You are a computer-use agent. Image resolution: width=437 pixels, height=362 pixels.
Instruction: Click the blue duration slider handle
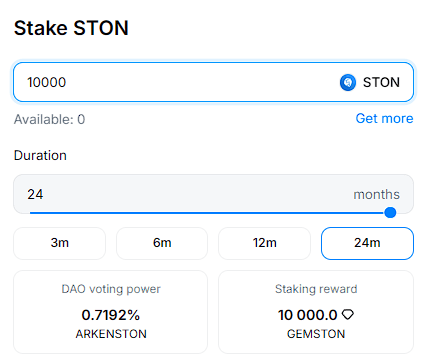(x=390, y=212)
